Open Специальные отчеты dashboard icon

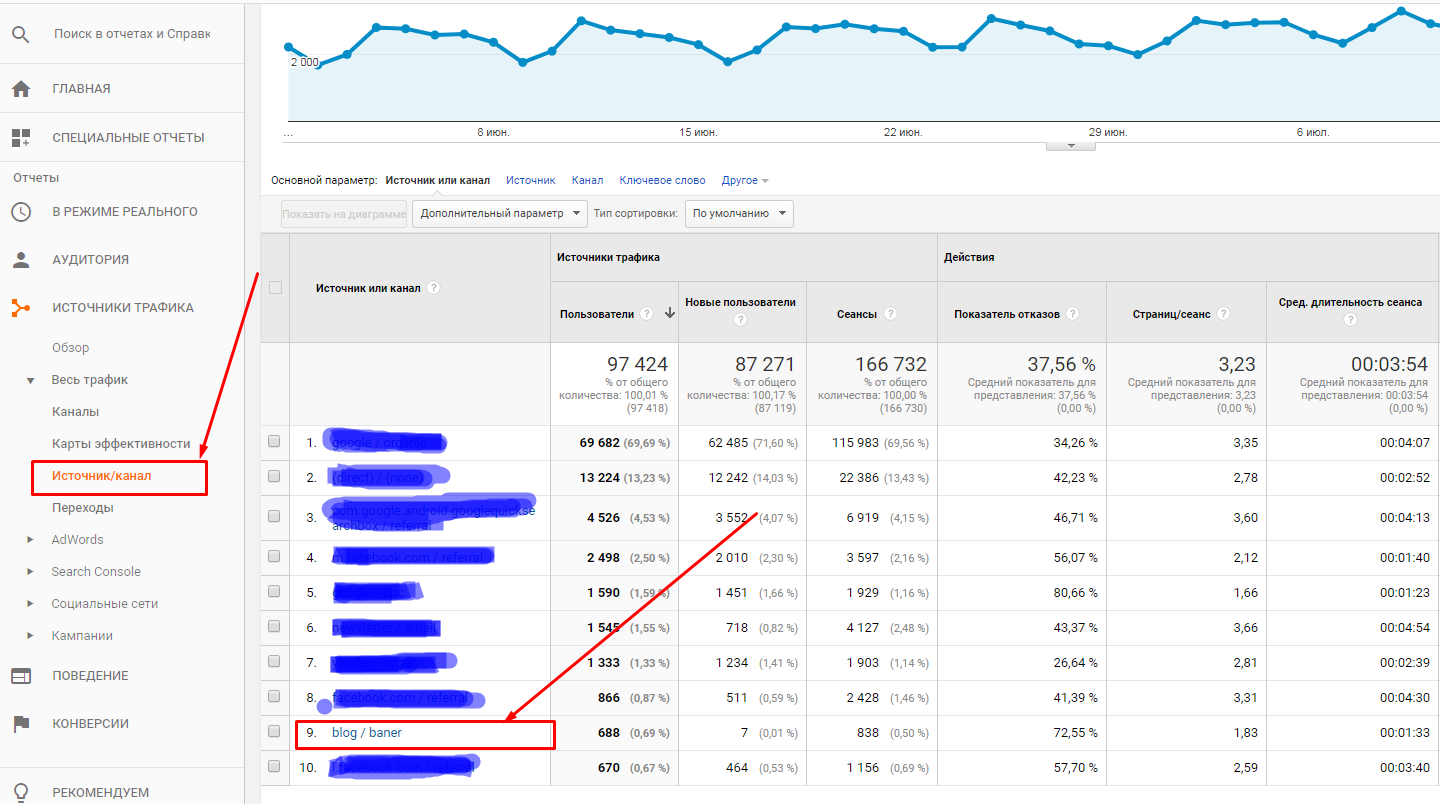click(21, 138)
